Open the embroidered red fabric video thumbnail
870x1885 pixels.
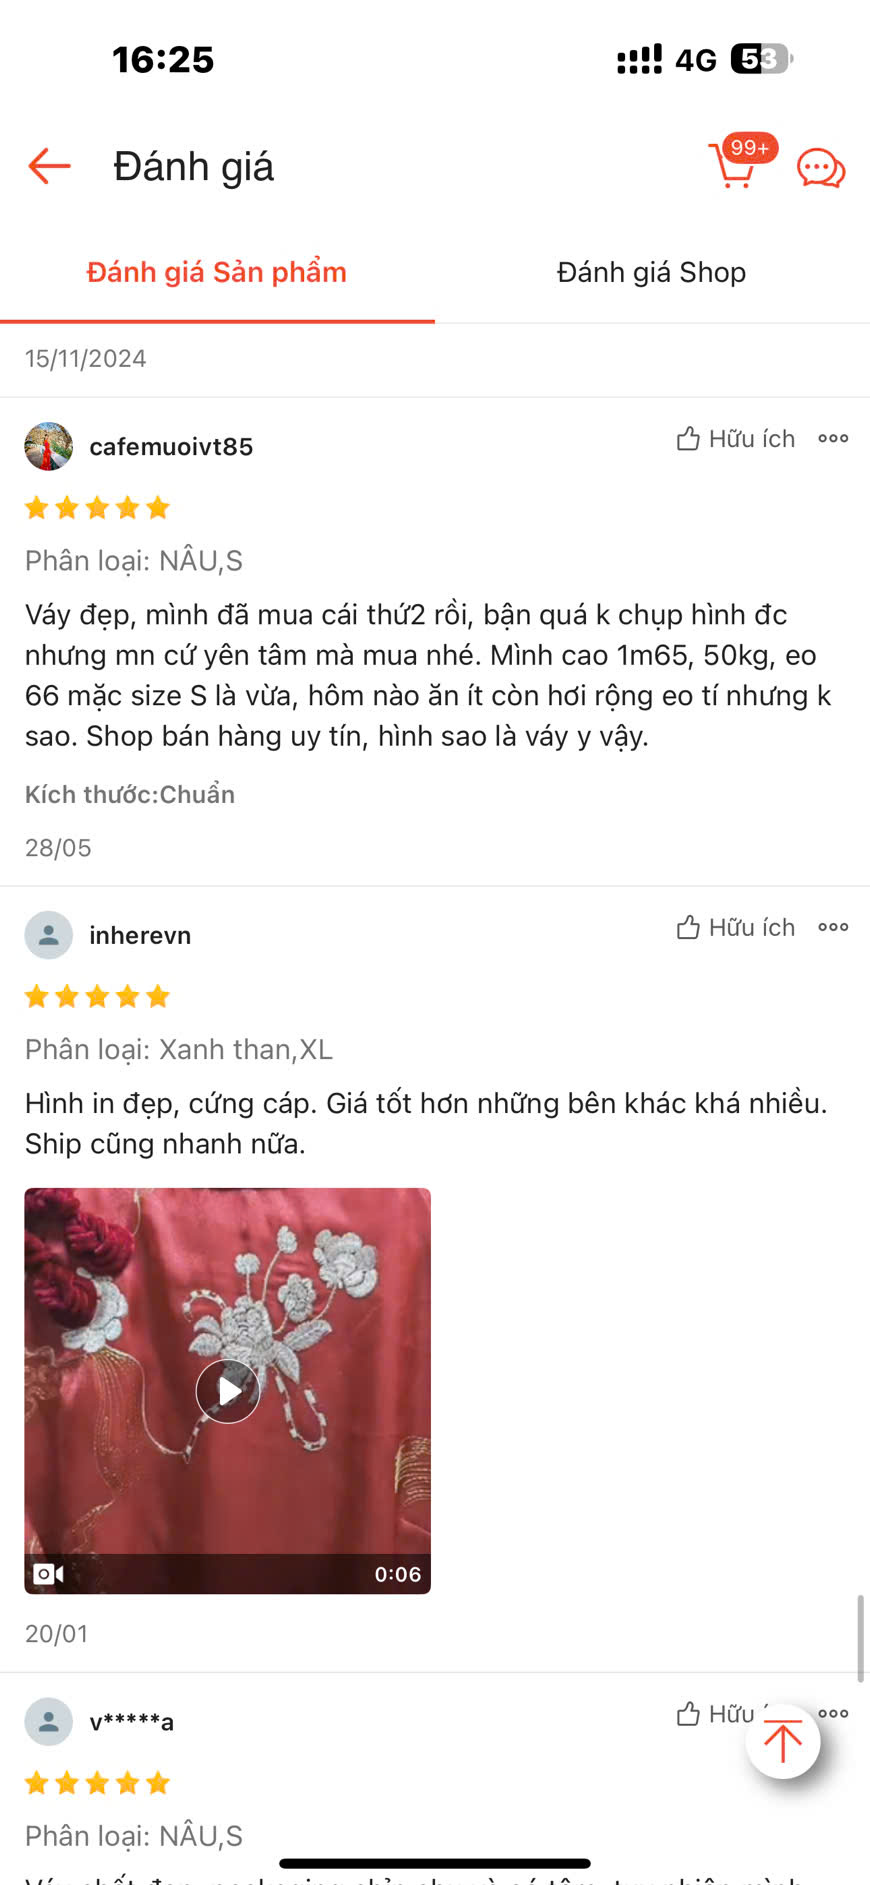[x=228, y=1390]
